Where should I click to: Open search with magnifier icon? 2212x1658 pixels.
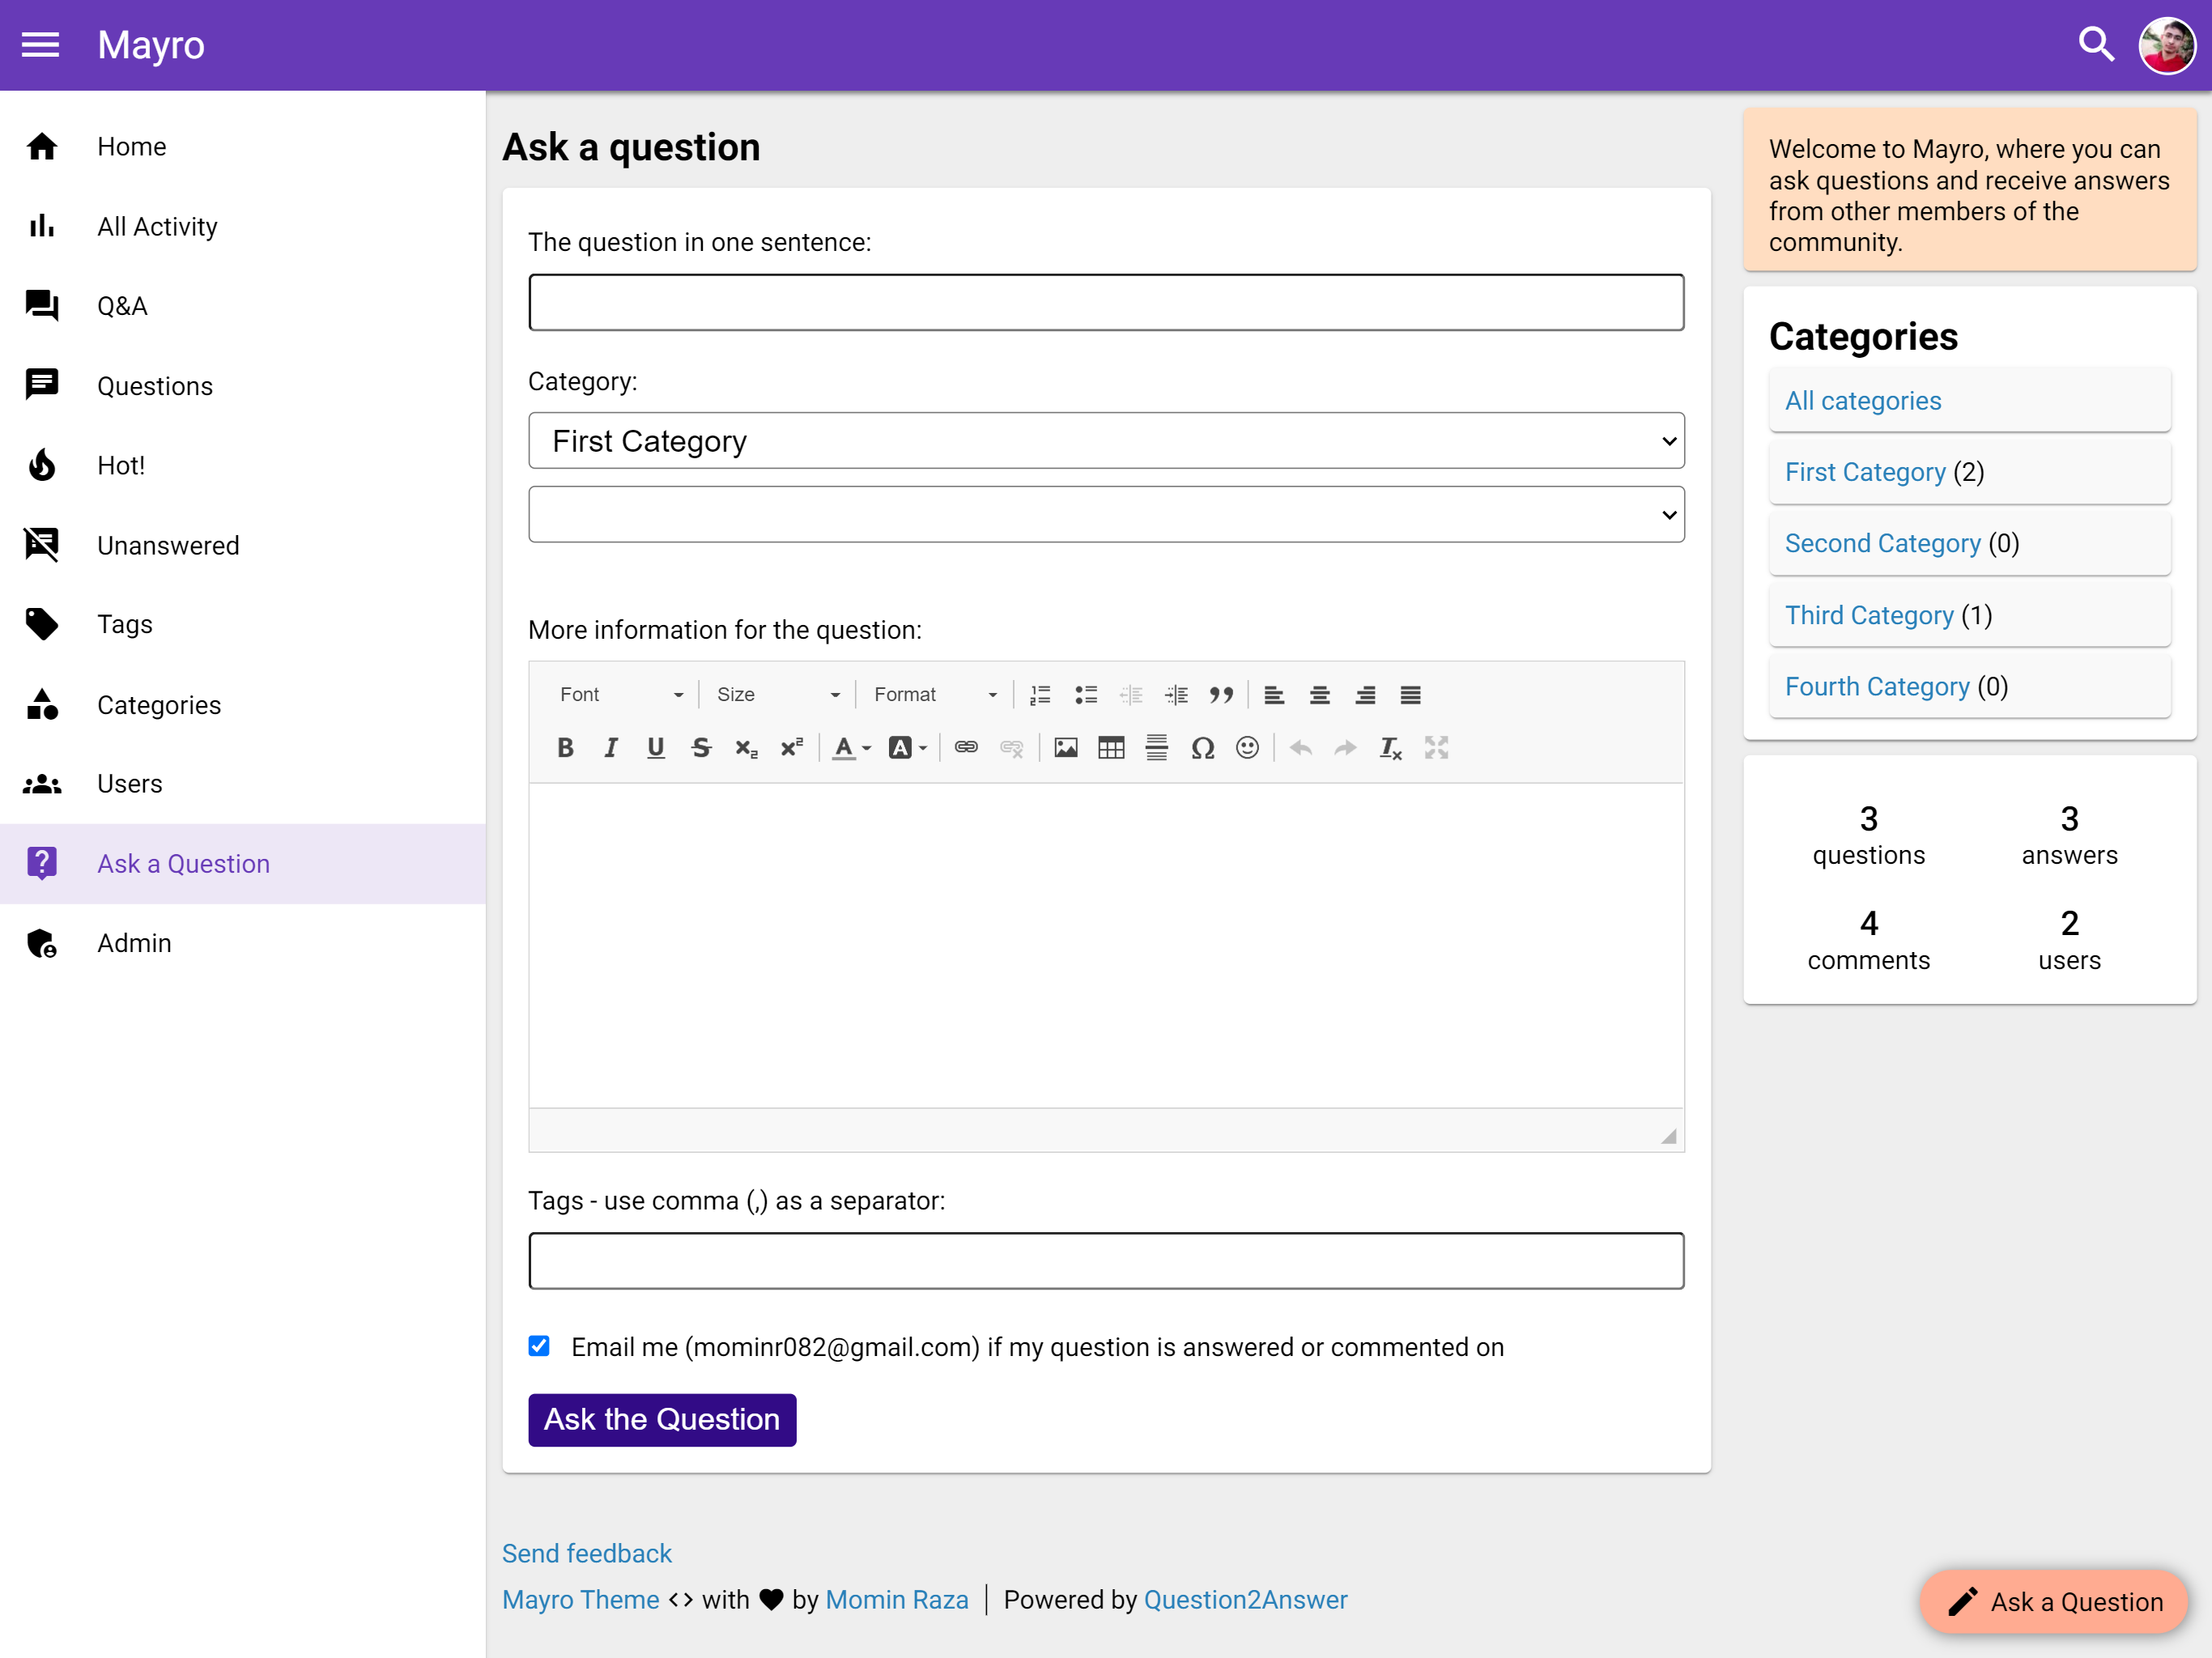click(2095, 45)
